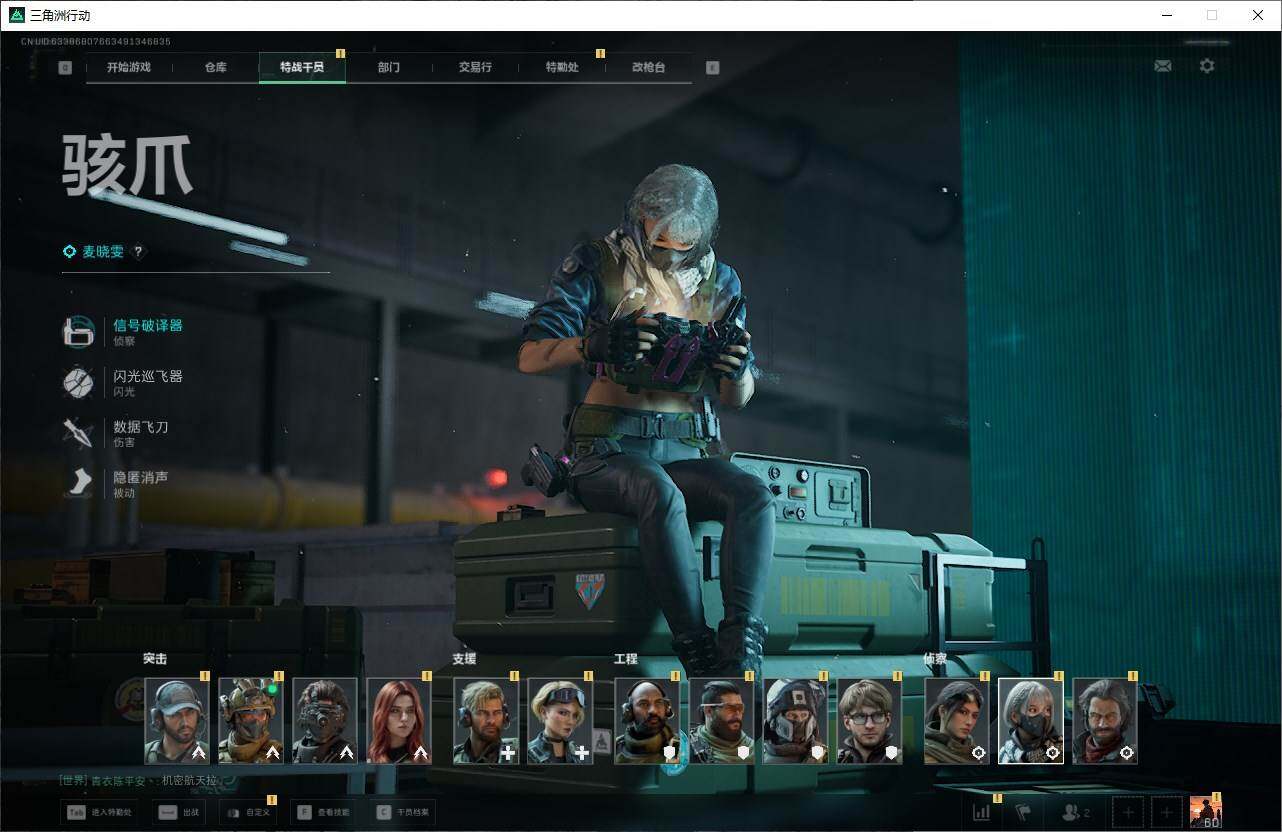1282x832 pixels.
Task: Pick the engineer operator wearing round glasses
Action: tap(869, 721)
